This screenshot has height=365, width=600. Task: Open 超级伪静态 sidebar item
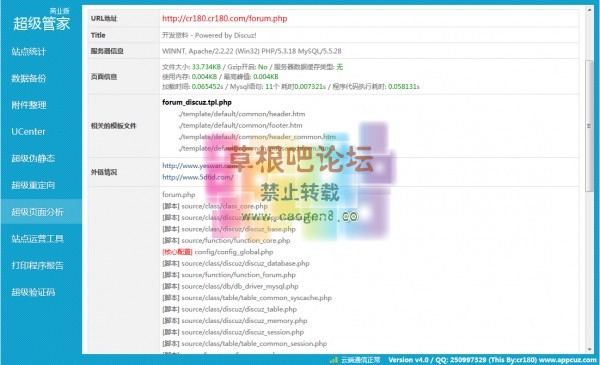click(x=33, y=158)
